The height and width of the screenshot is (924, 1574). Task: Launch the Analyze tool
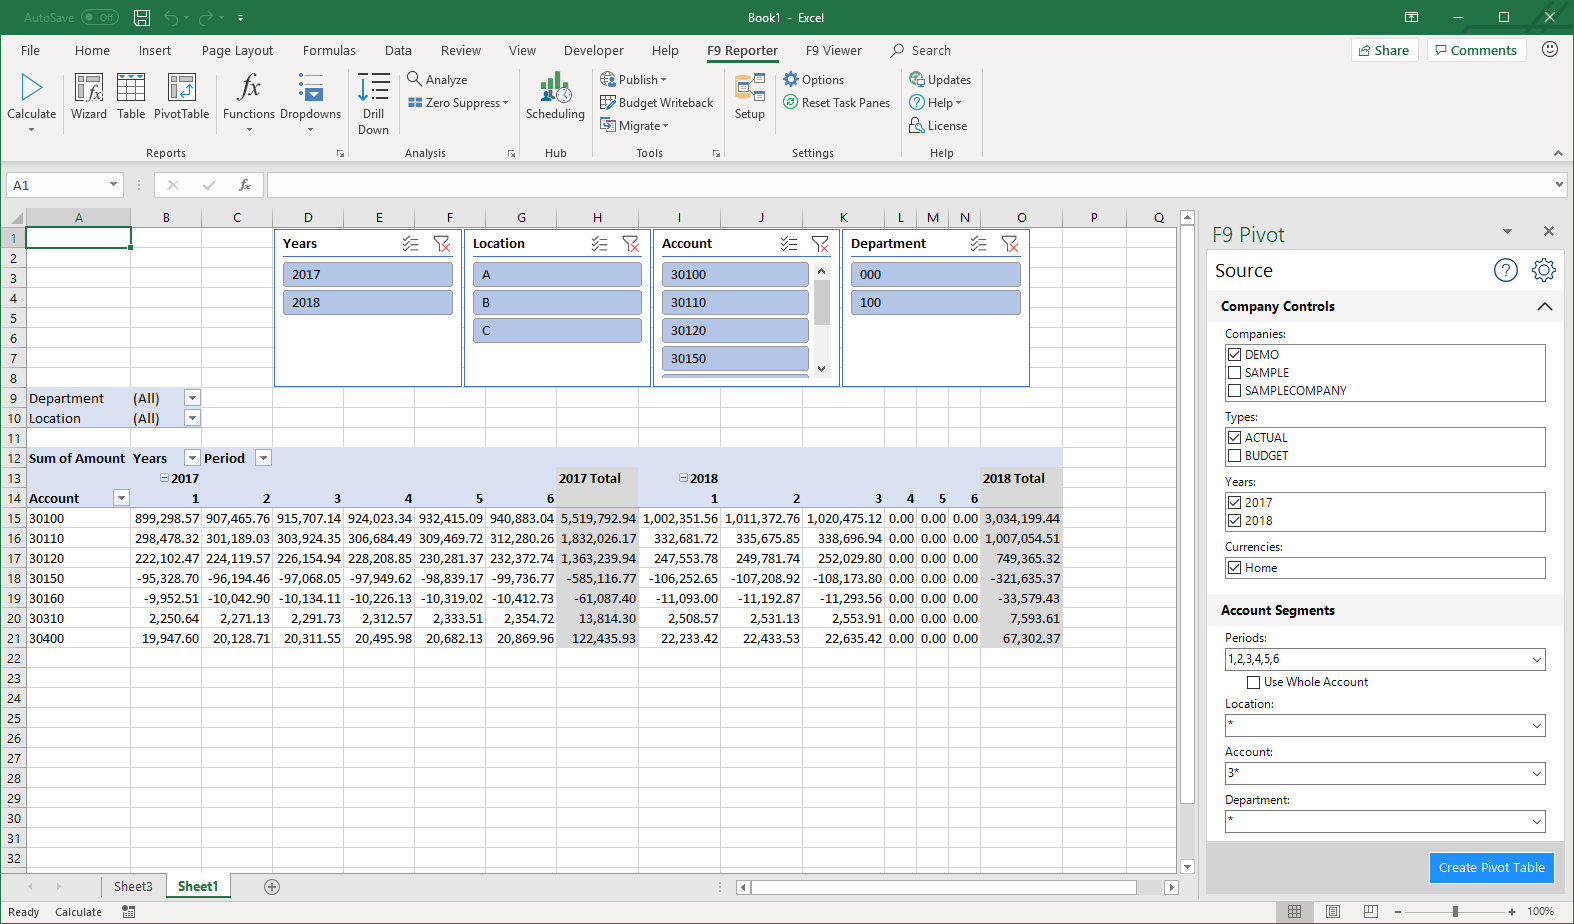(437, 79)
